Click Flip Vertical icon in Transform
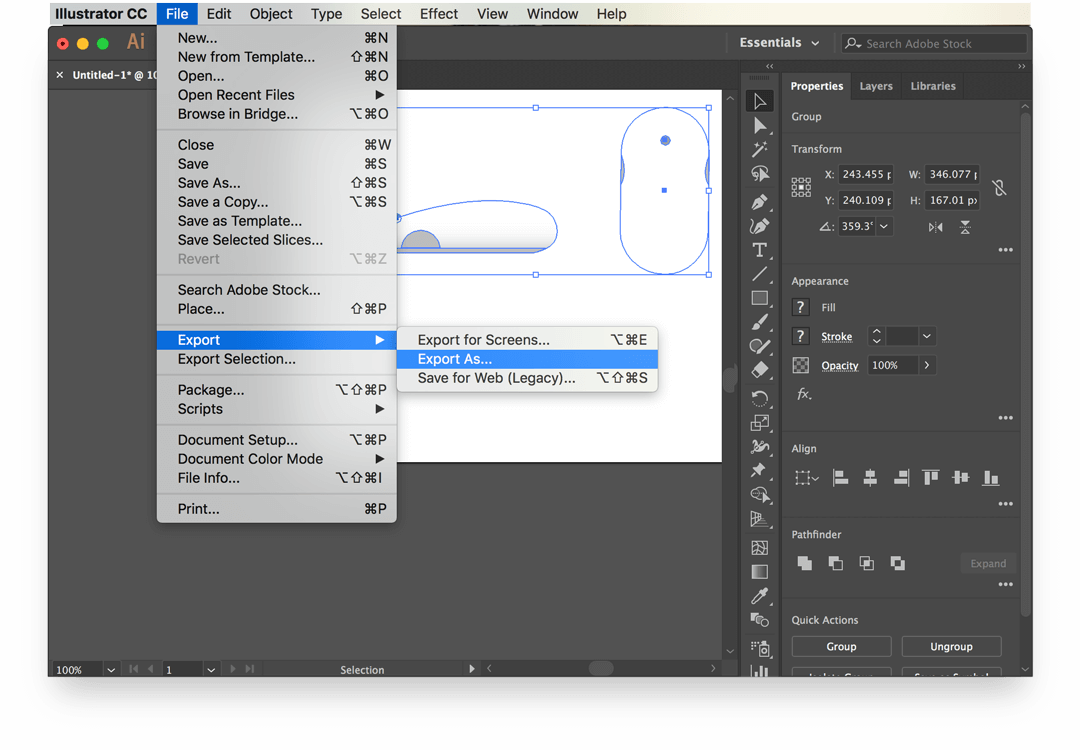Screen dimensions: 1080x750 point(965,227)
